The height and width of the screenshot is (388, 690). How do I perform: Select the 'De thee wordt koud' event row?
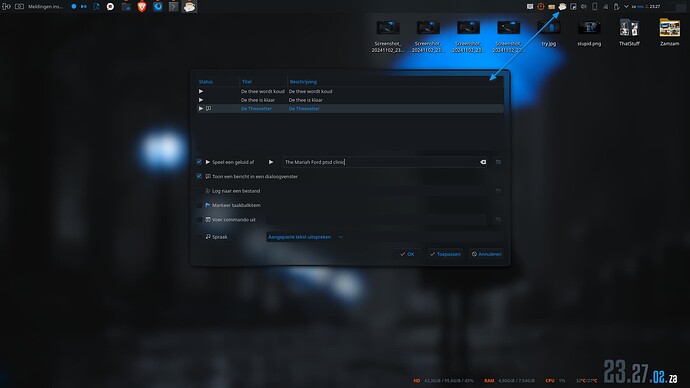point(350,92)
